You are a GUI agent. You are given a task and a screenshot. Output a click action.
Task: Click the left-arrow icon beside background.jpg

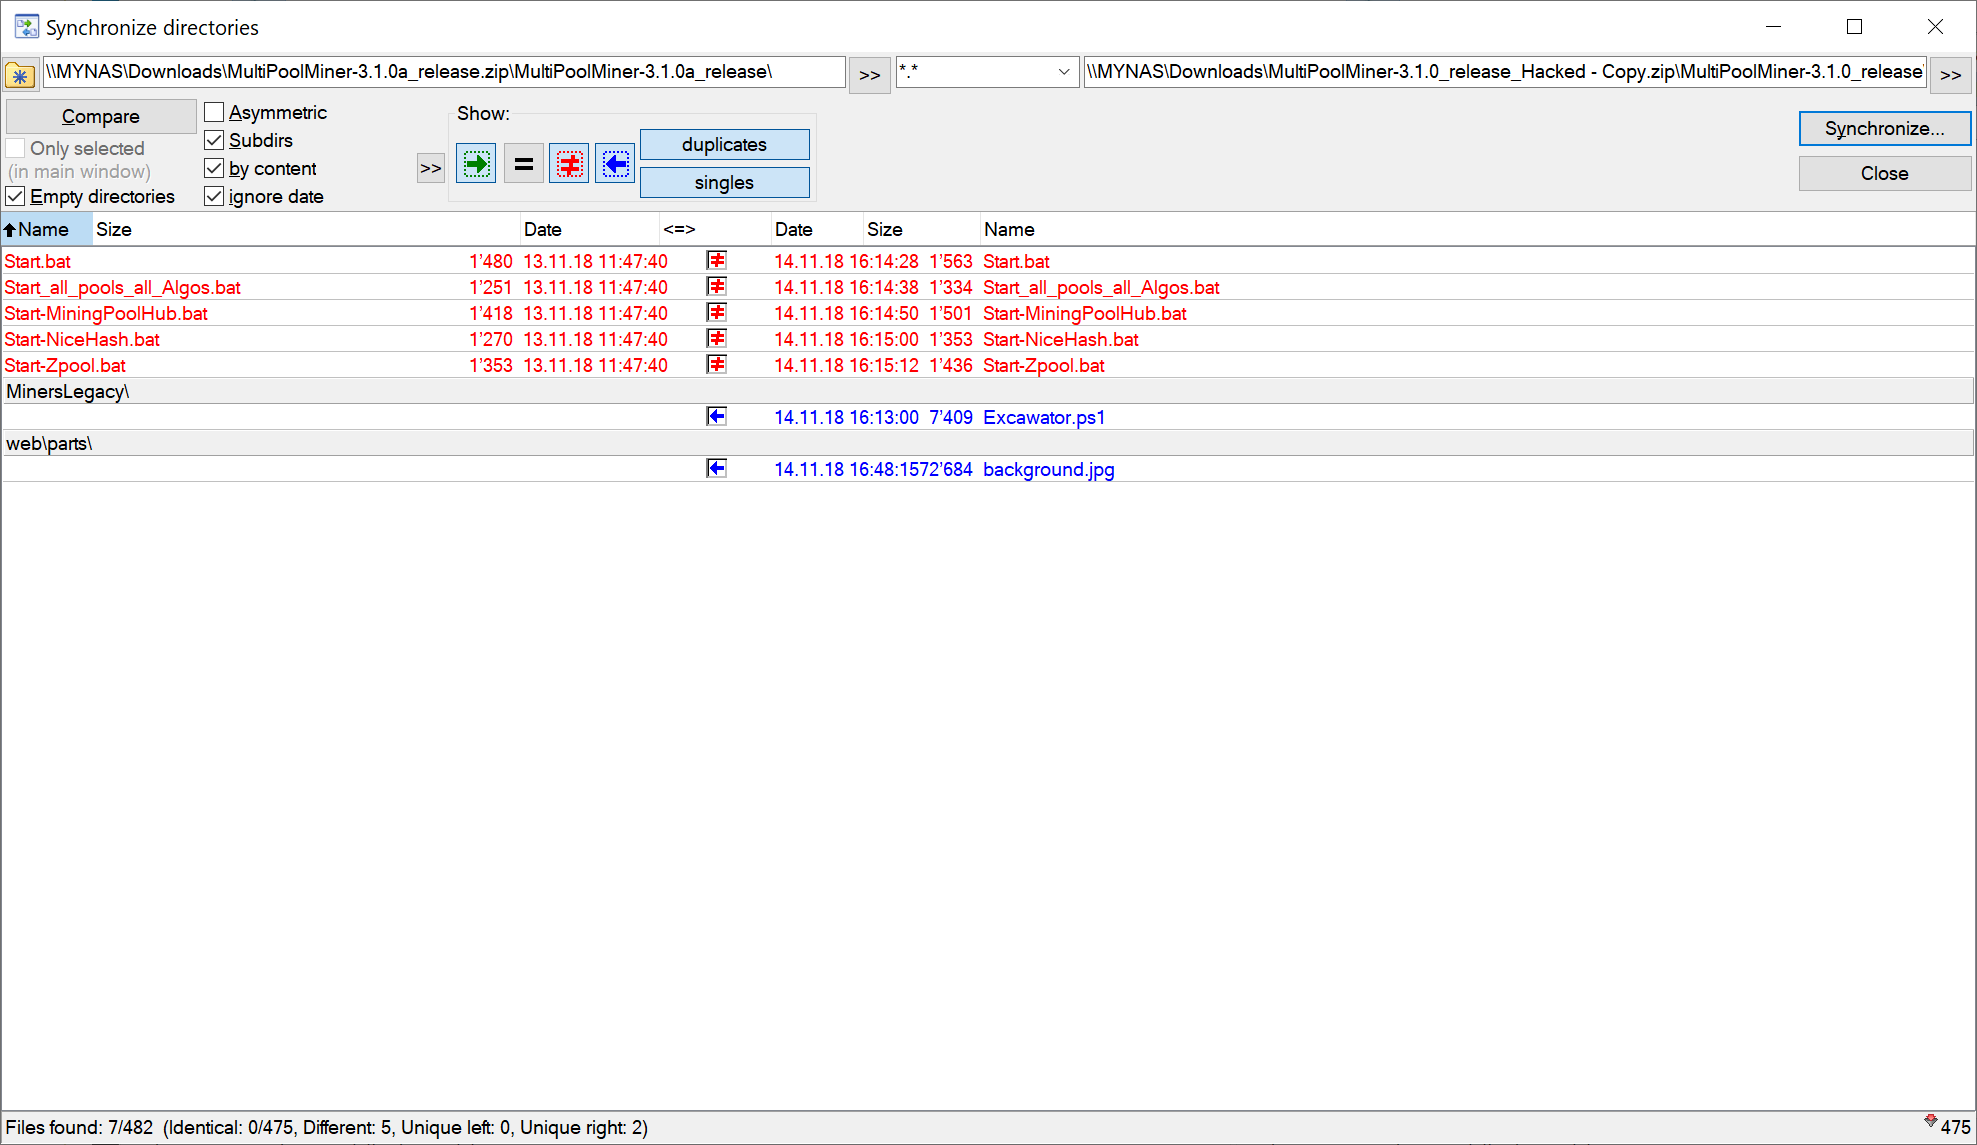[716, 467]
